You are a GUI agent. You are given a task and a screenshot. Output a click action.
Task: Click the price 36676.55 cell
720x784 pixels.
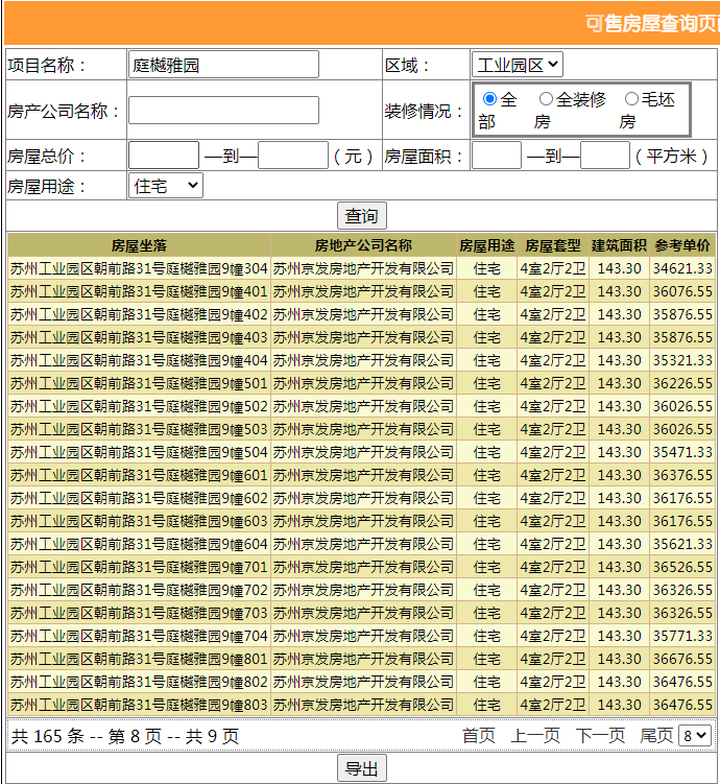682,659
